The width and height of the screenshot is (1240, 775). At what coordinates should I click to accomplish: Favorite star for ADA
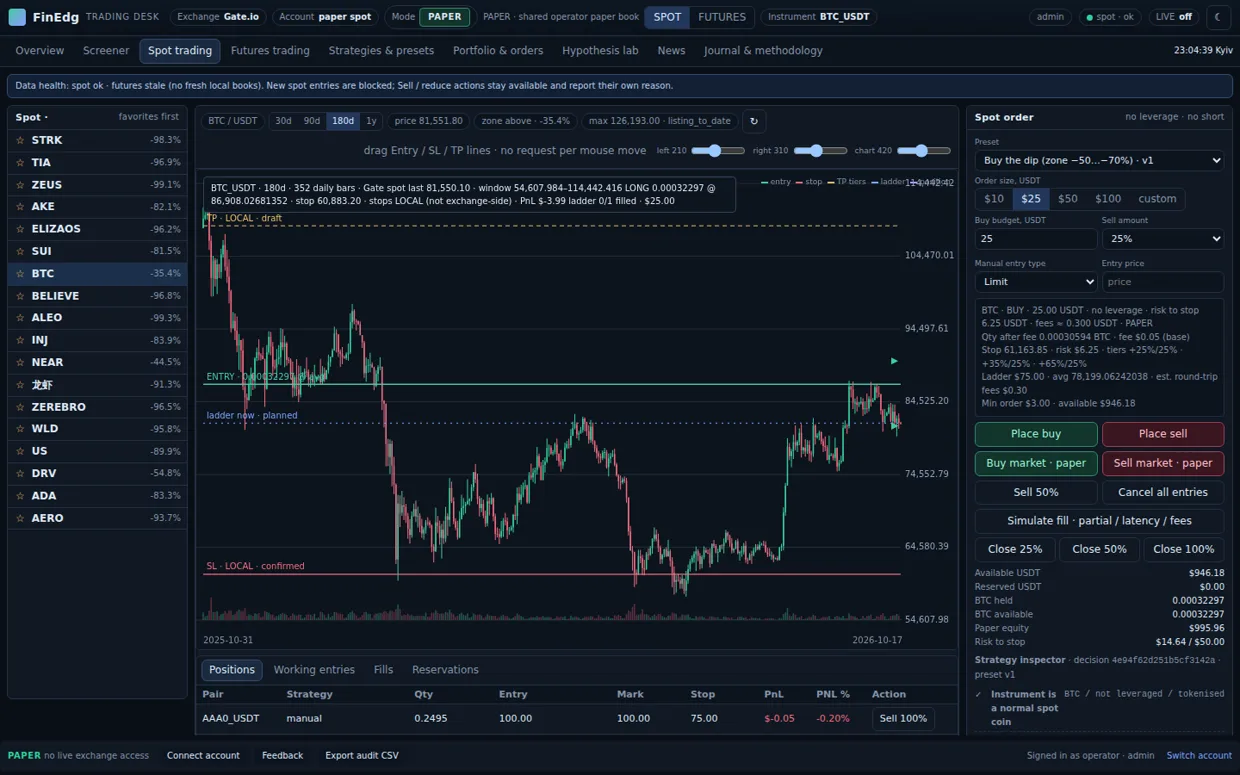point(20,496)
